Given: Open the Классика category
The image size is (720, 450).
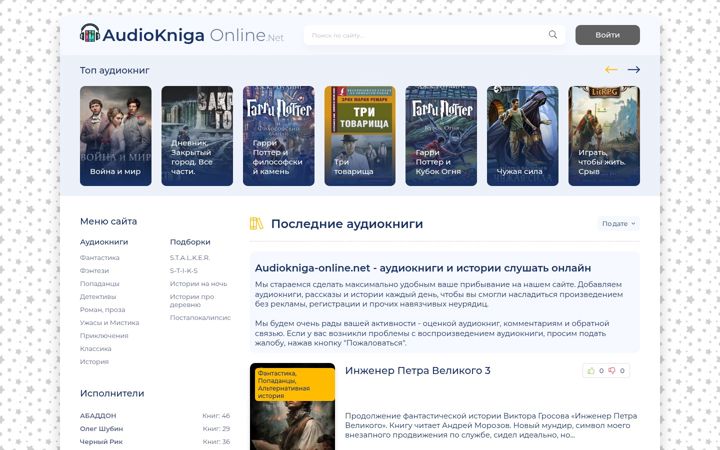Looking at the screenshot, I should click(96, 349).
